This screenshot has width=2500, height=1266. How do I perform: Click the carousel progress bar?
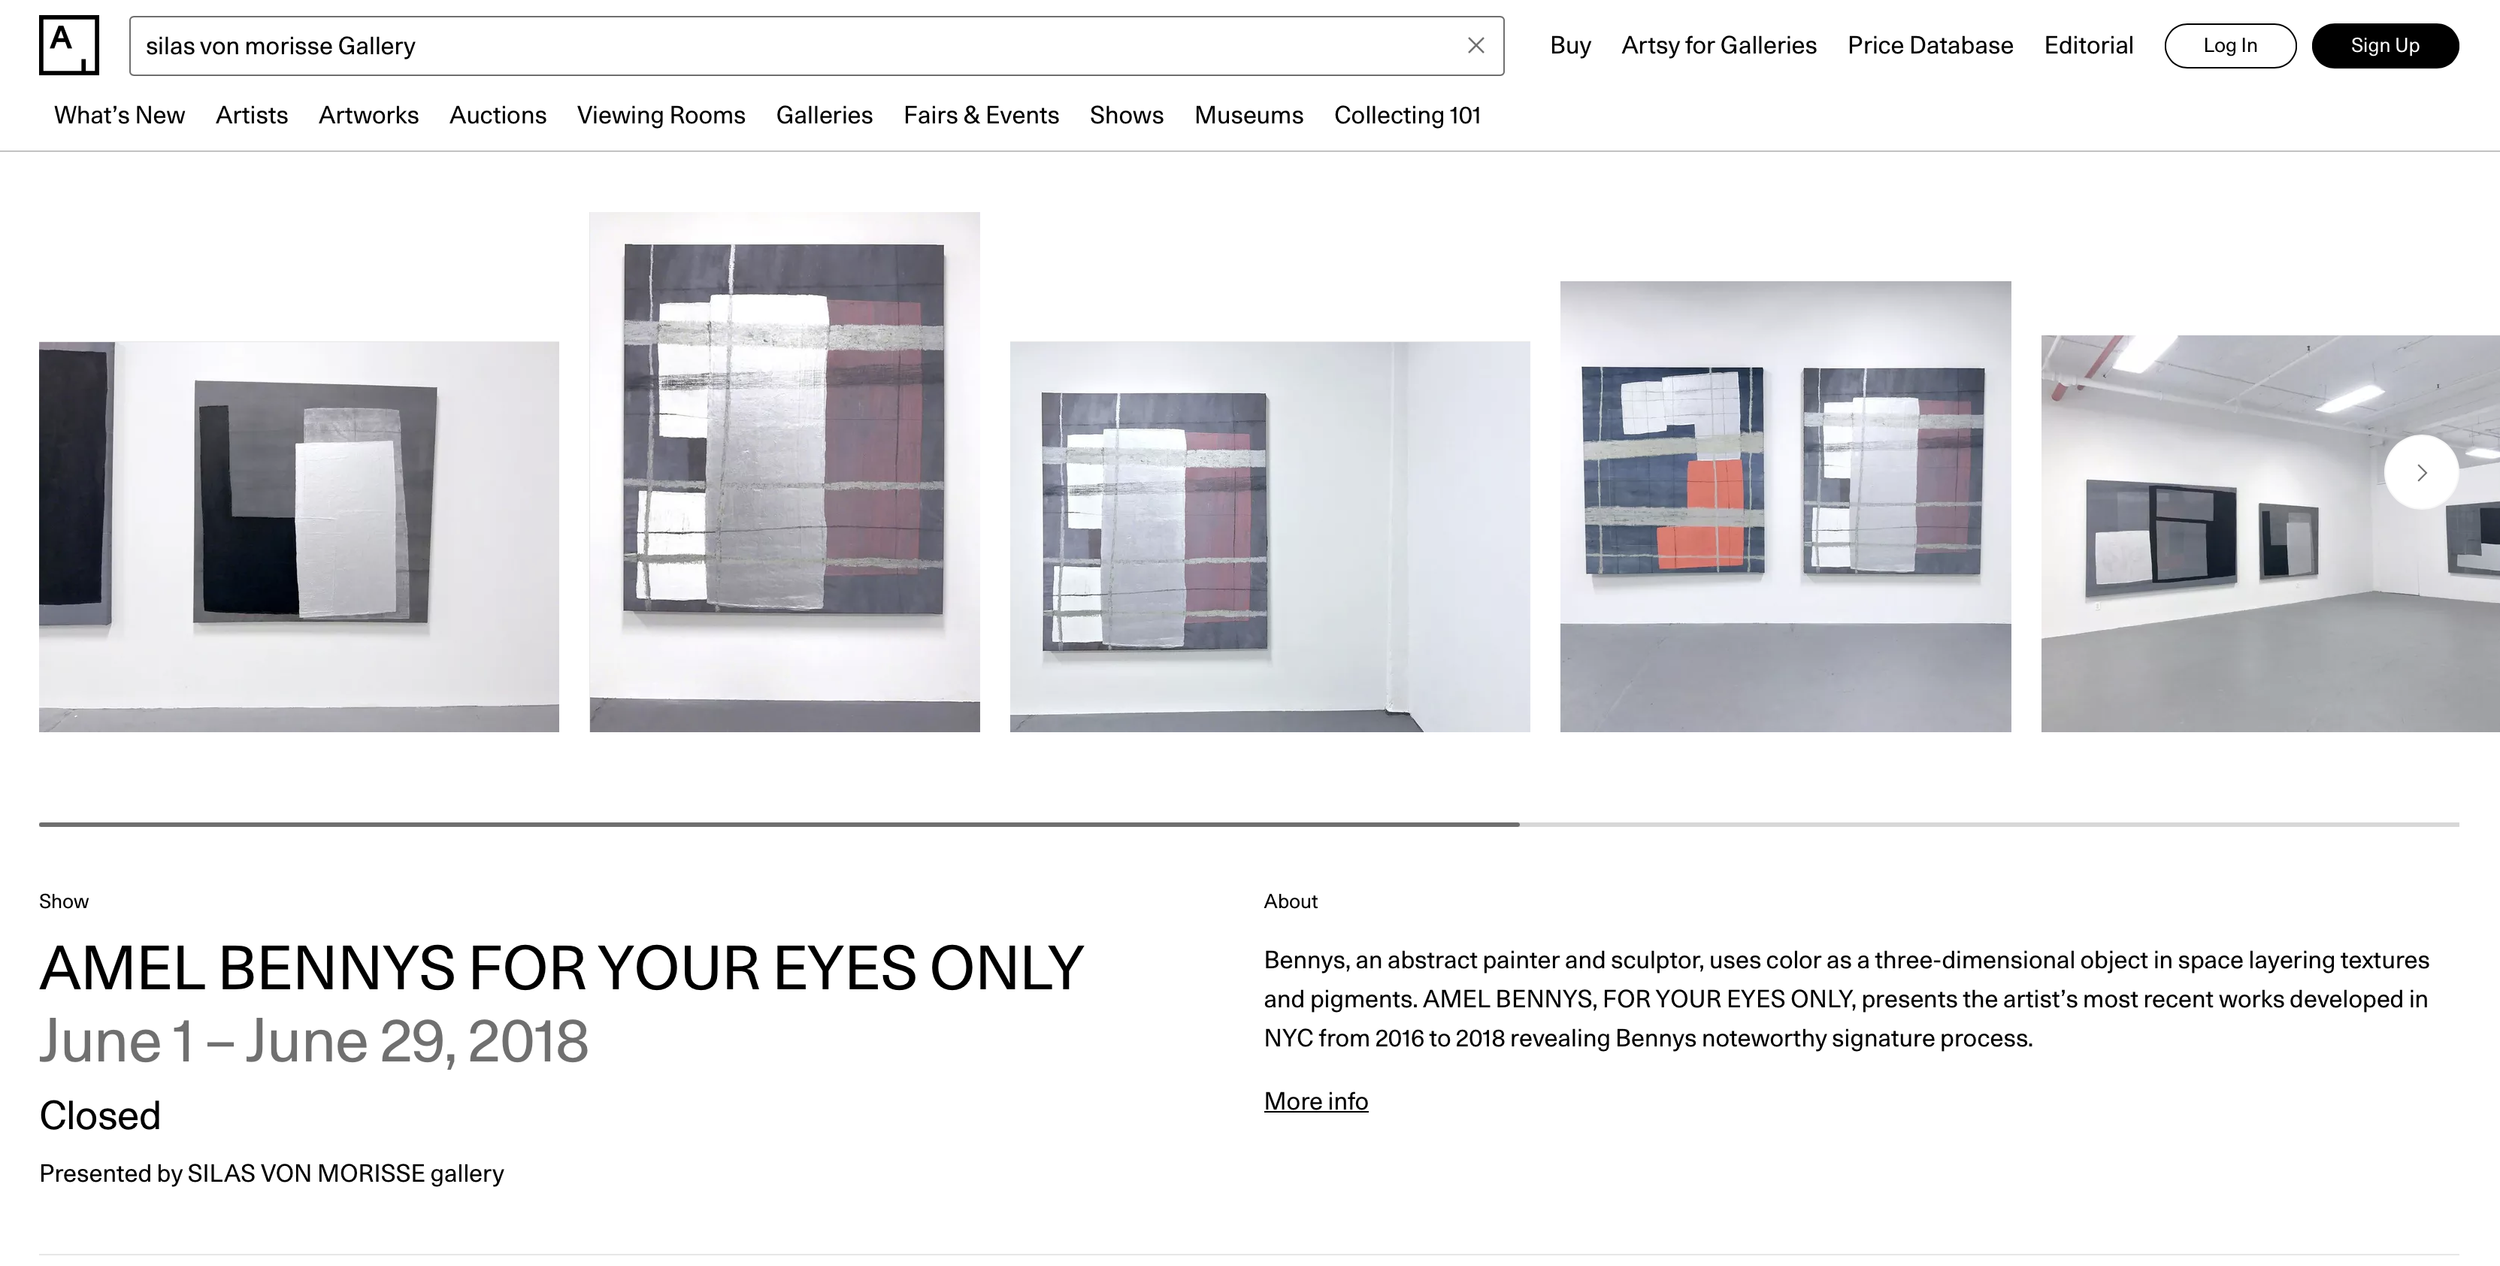click(1249, 824)
